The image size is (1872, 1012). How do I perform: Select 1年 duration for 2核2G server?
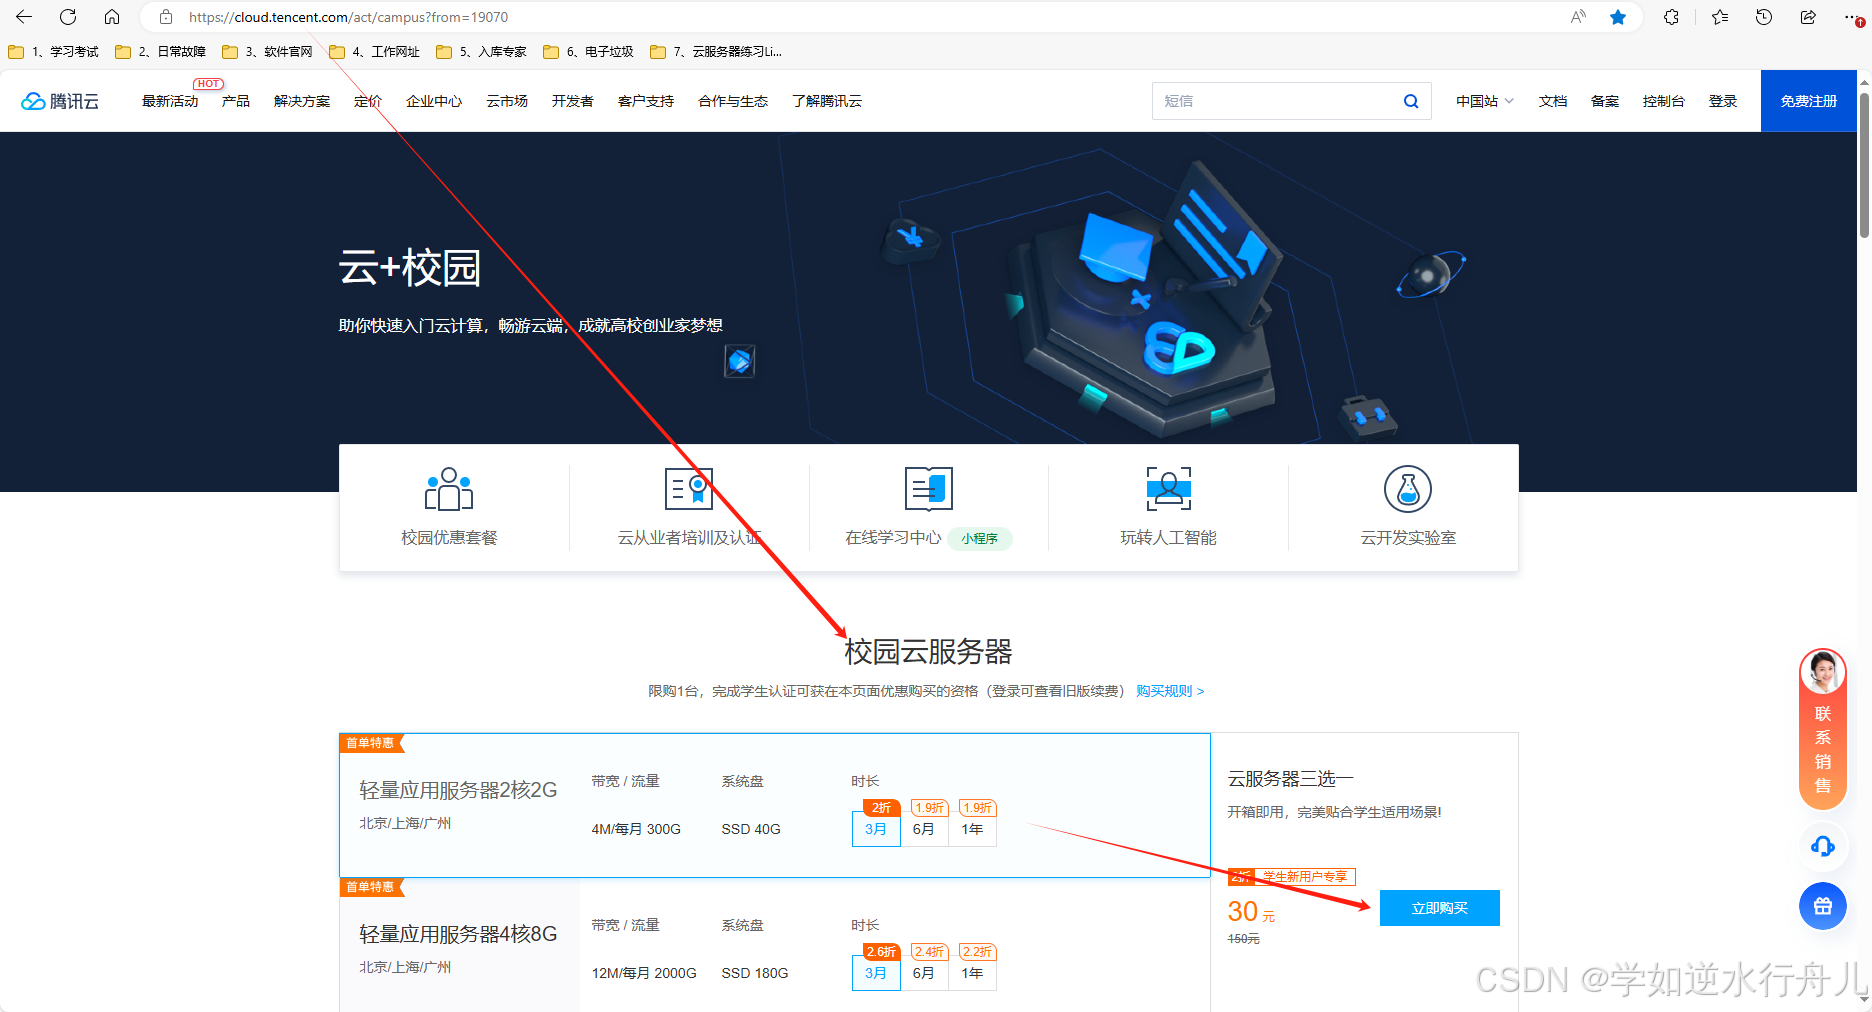(x=972, y=829)
